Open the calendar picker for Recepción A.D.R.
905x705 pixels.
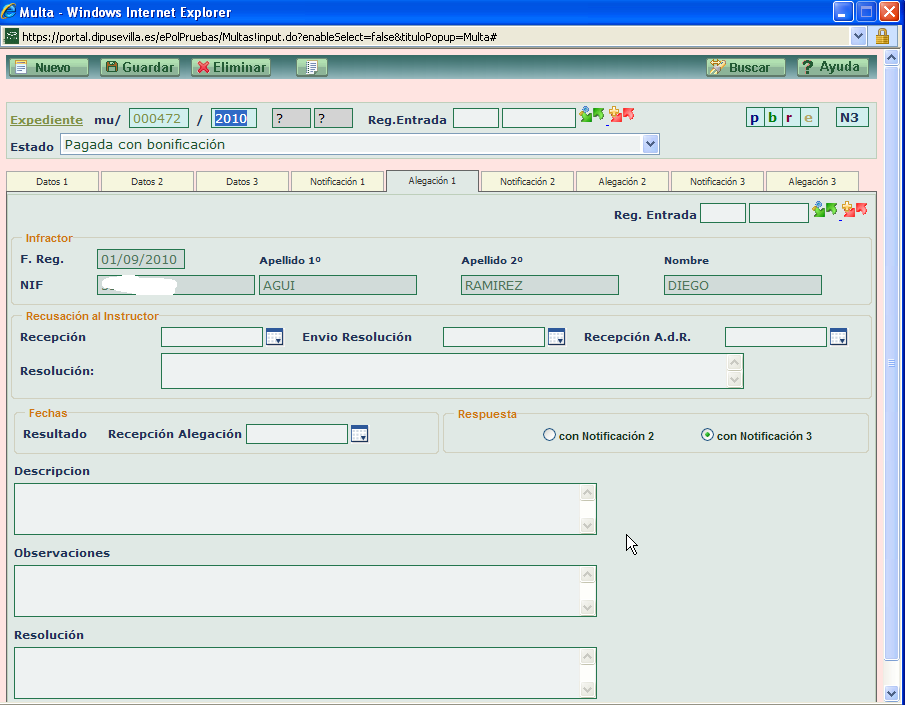(x=838, y=338)
